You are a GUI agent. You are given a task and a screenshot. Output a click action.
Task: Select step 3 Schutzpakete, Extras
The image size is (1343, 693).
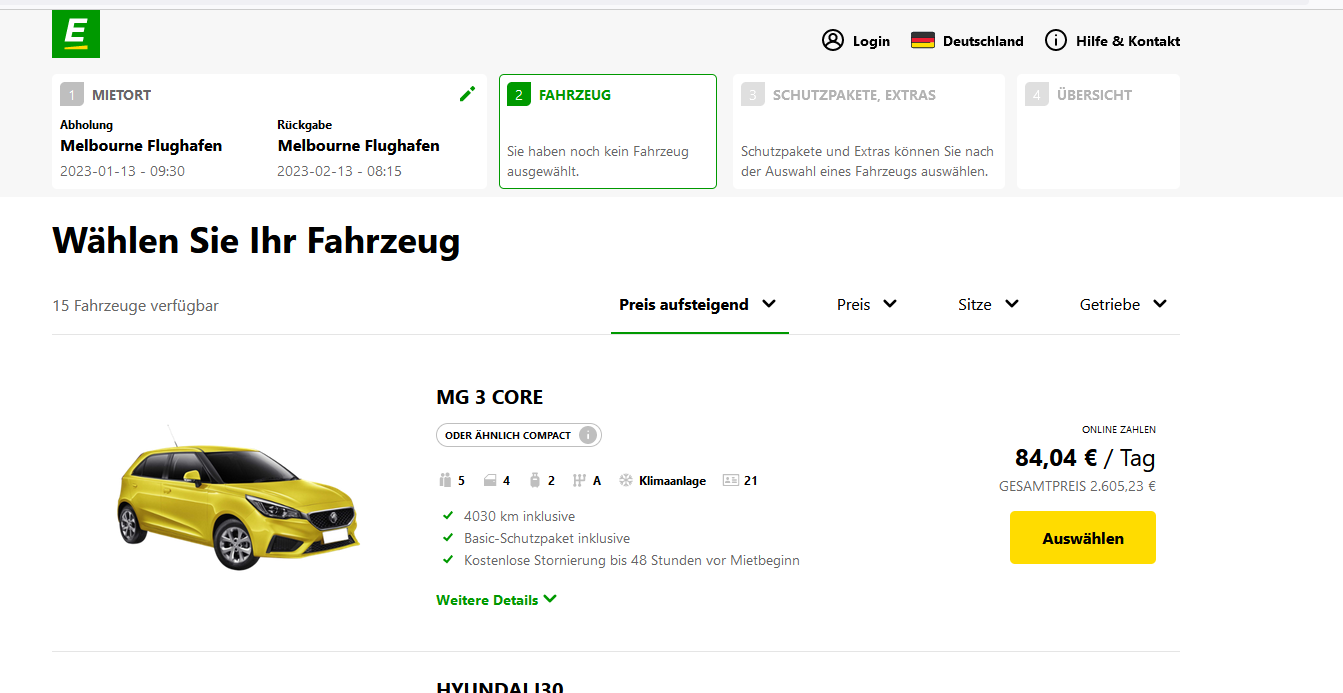coord(868,131)
